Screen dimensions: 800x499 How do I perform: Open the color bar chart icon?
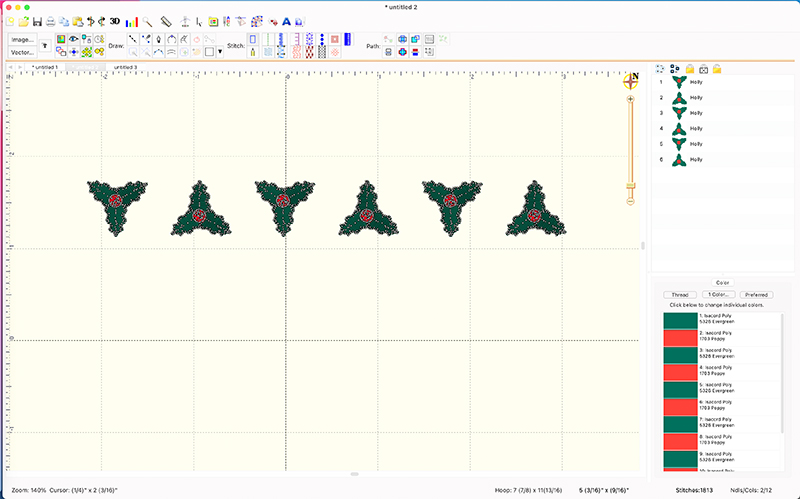[131, 21]
